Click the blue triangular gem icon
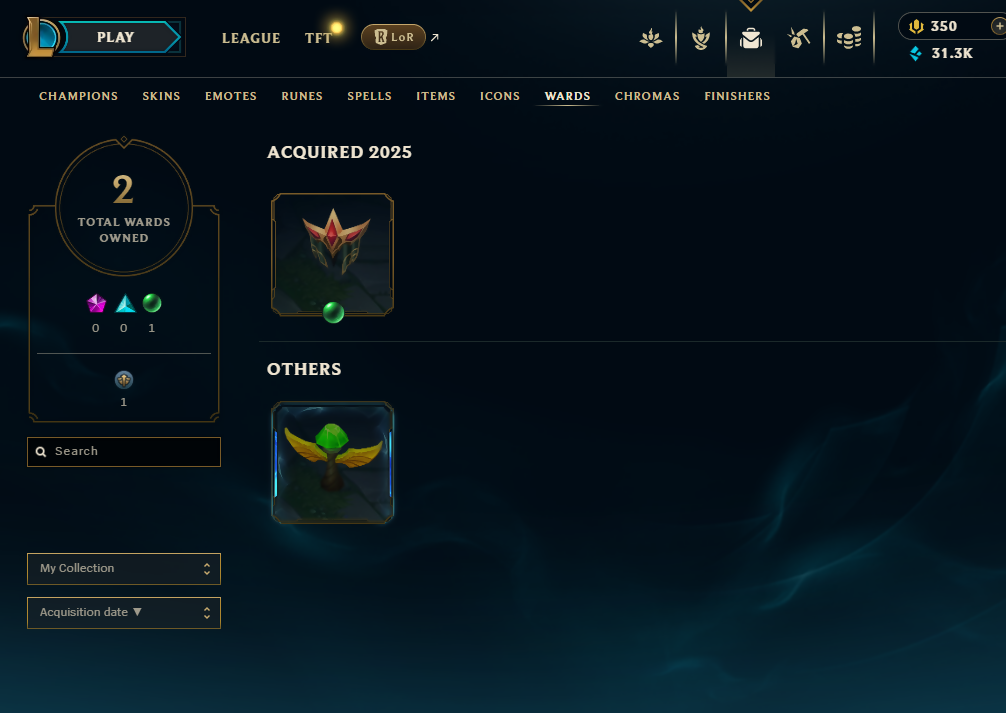1006x713 pixels. [125, 303]
